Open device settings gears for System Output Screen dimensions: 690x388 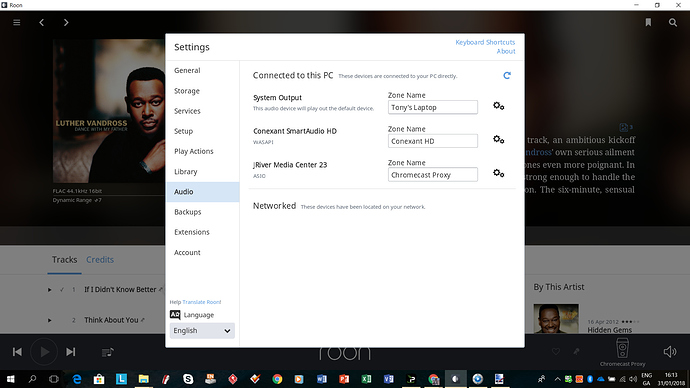click(x=499, y=106)
